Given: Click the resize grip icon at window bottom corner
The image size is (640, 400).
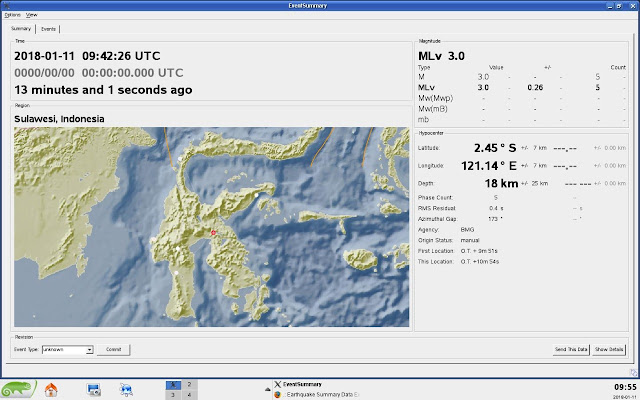Looking at the screenshot, I should click(x=633, y=372).
